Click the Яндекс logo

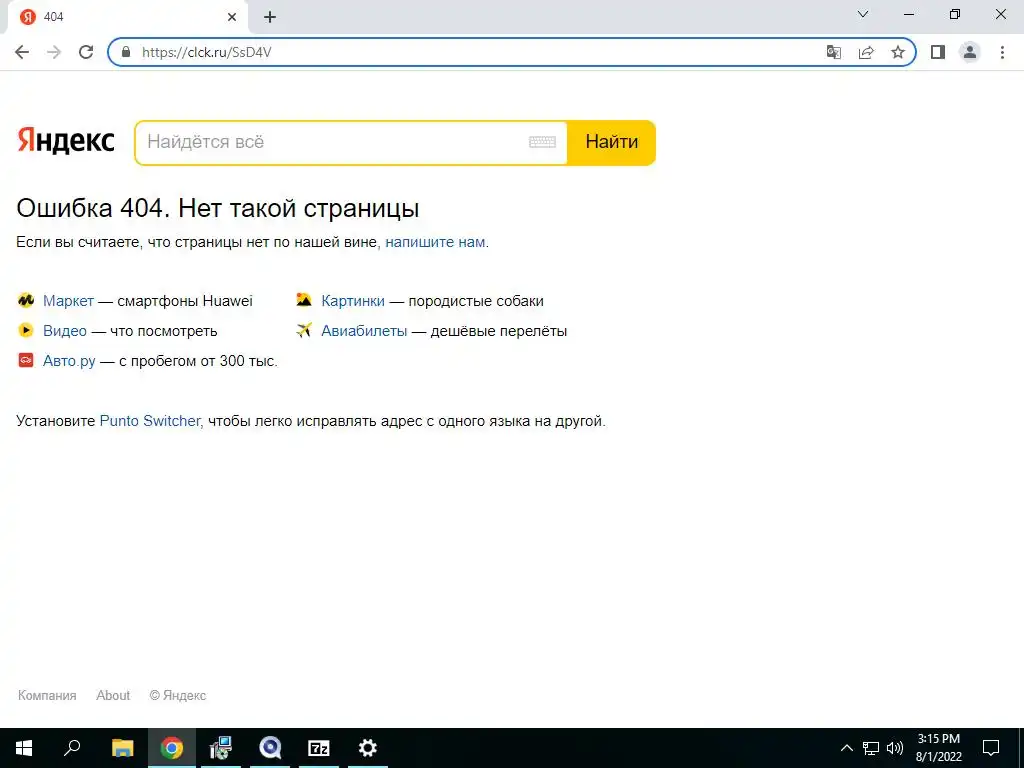65,140
